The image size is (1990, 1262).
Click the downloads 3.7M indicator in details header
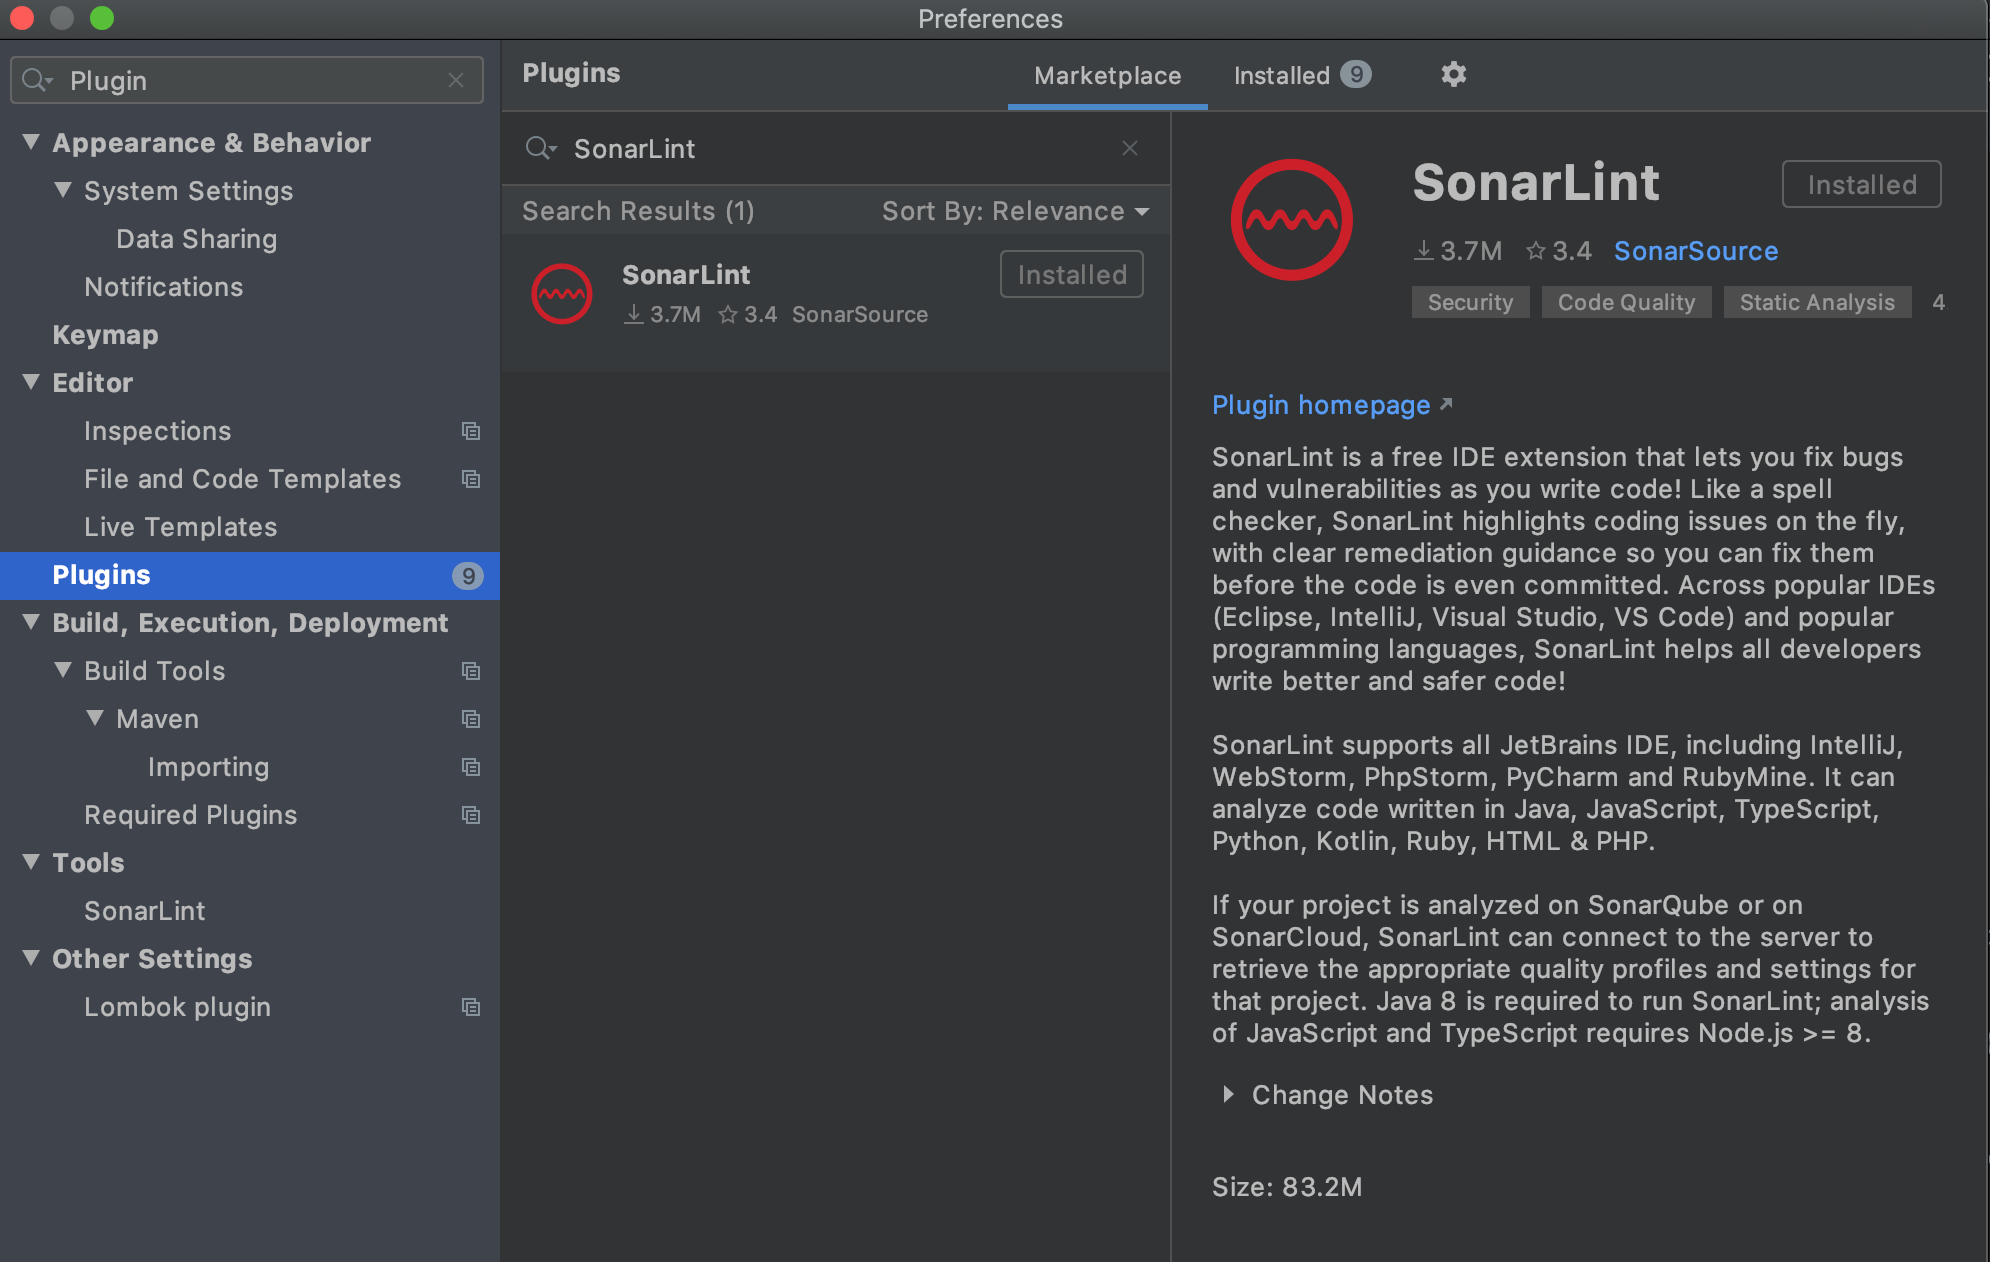point(1458,251)
